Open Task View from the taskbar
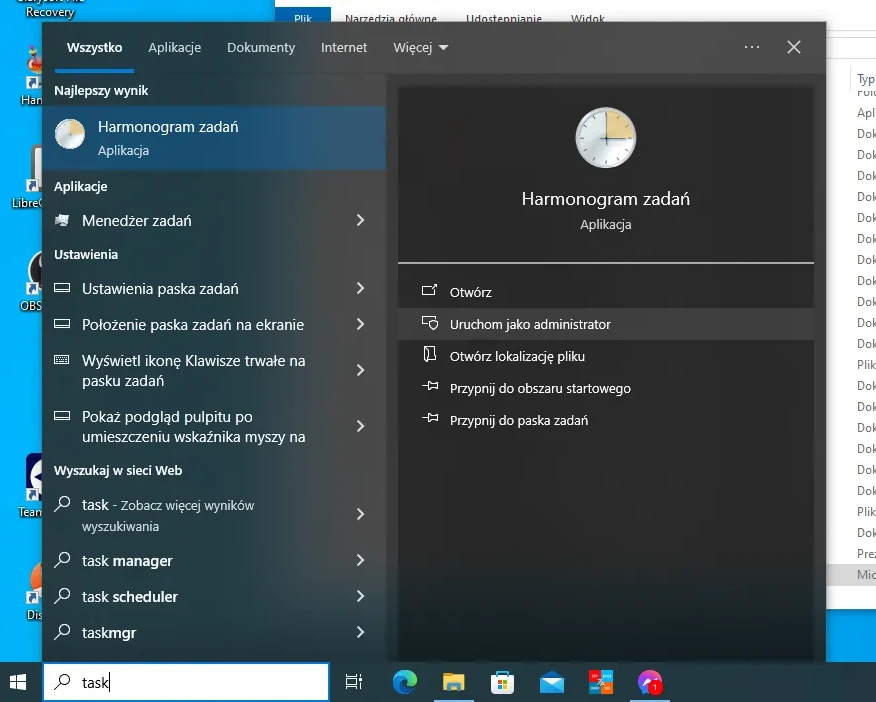Screen dimensions: 876x702 click(x=353, y=682)
